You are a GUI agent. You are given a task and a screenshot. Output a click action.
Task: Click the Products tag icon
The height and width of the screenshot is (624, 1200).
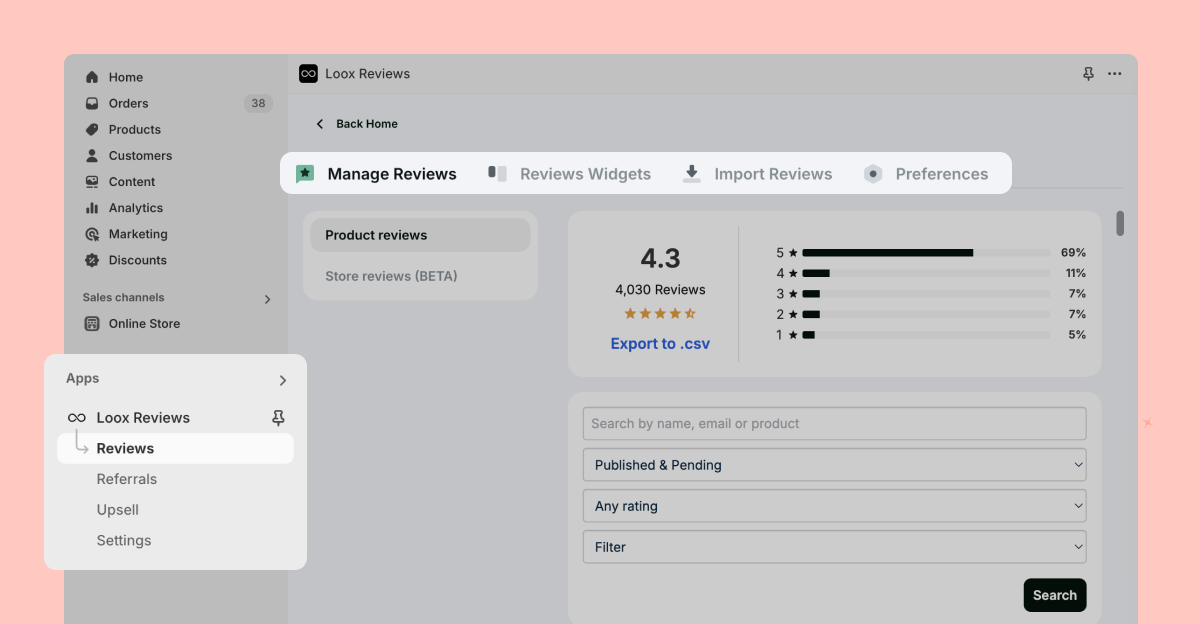pyautogui.click(x=92, y=129)
